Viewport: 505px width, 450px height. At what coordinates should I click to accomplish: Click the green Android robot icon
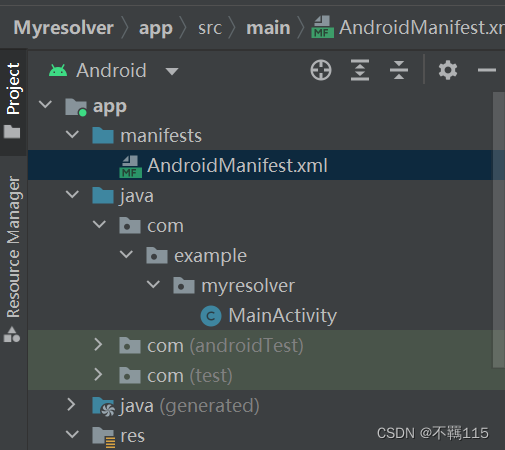point(58,70)
